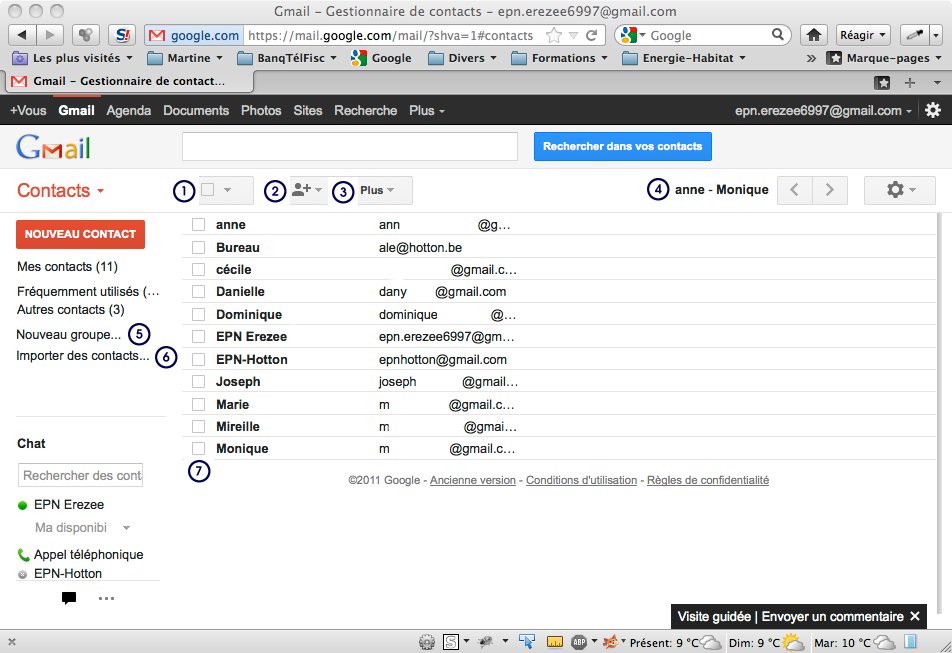Viewport: 952px width, 653px height.
Task: Click the search magnifier in Google box
Action: click(777, 35)
